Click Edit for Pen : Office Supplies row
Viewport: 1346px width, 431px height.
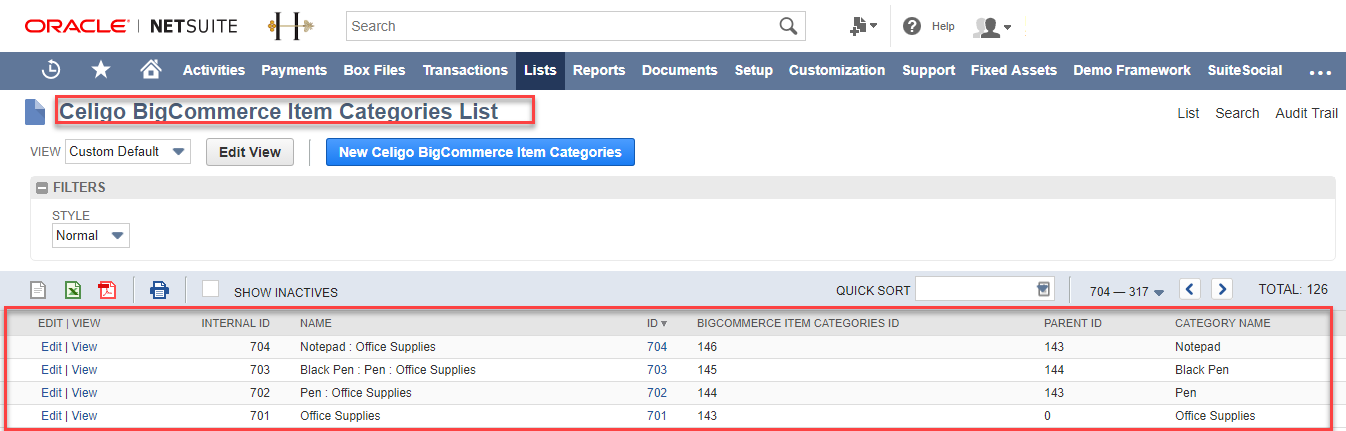click(51, 393)
